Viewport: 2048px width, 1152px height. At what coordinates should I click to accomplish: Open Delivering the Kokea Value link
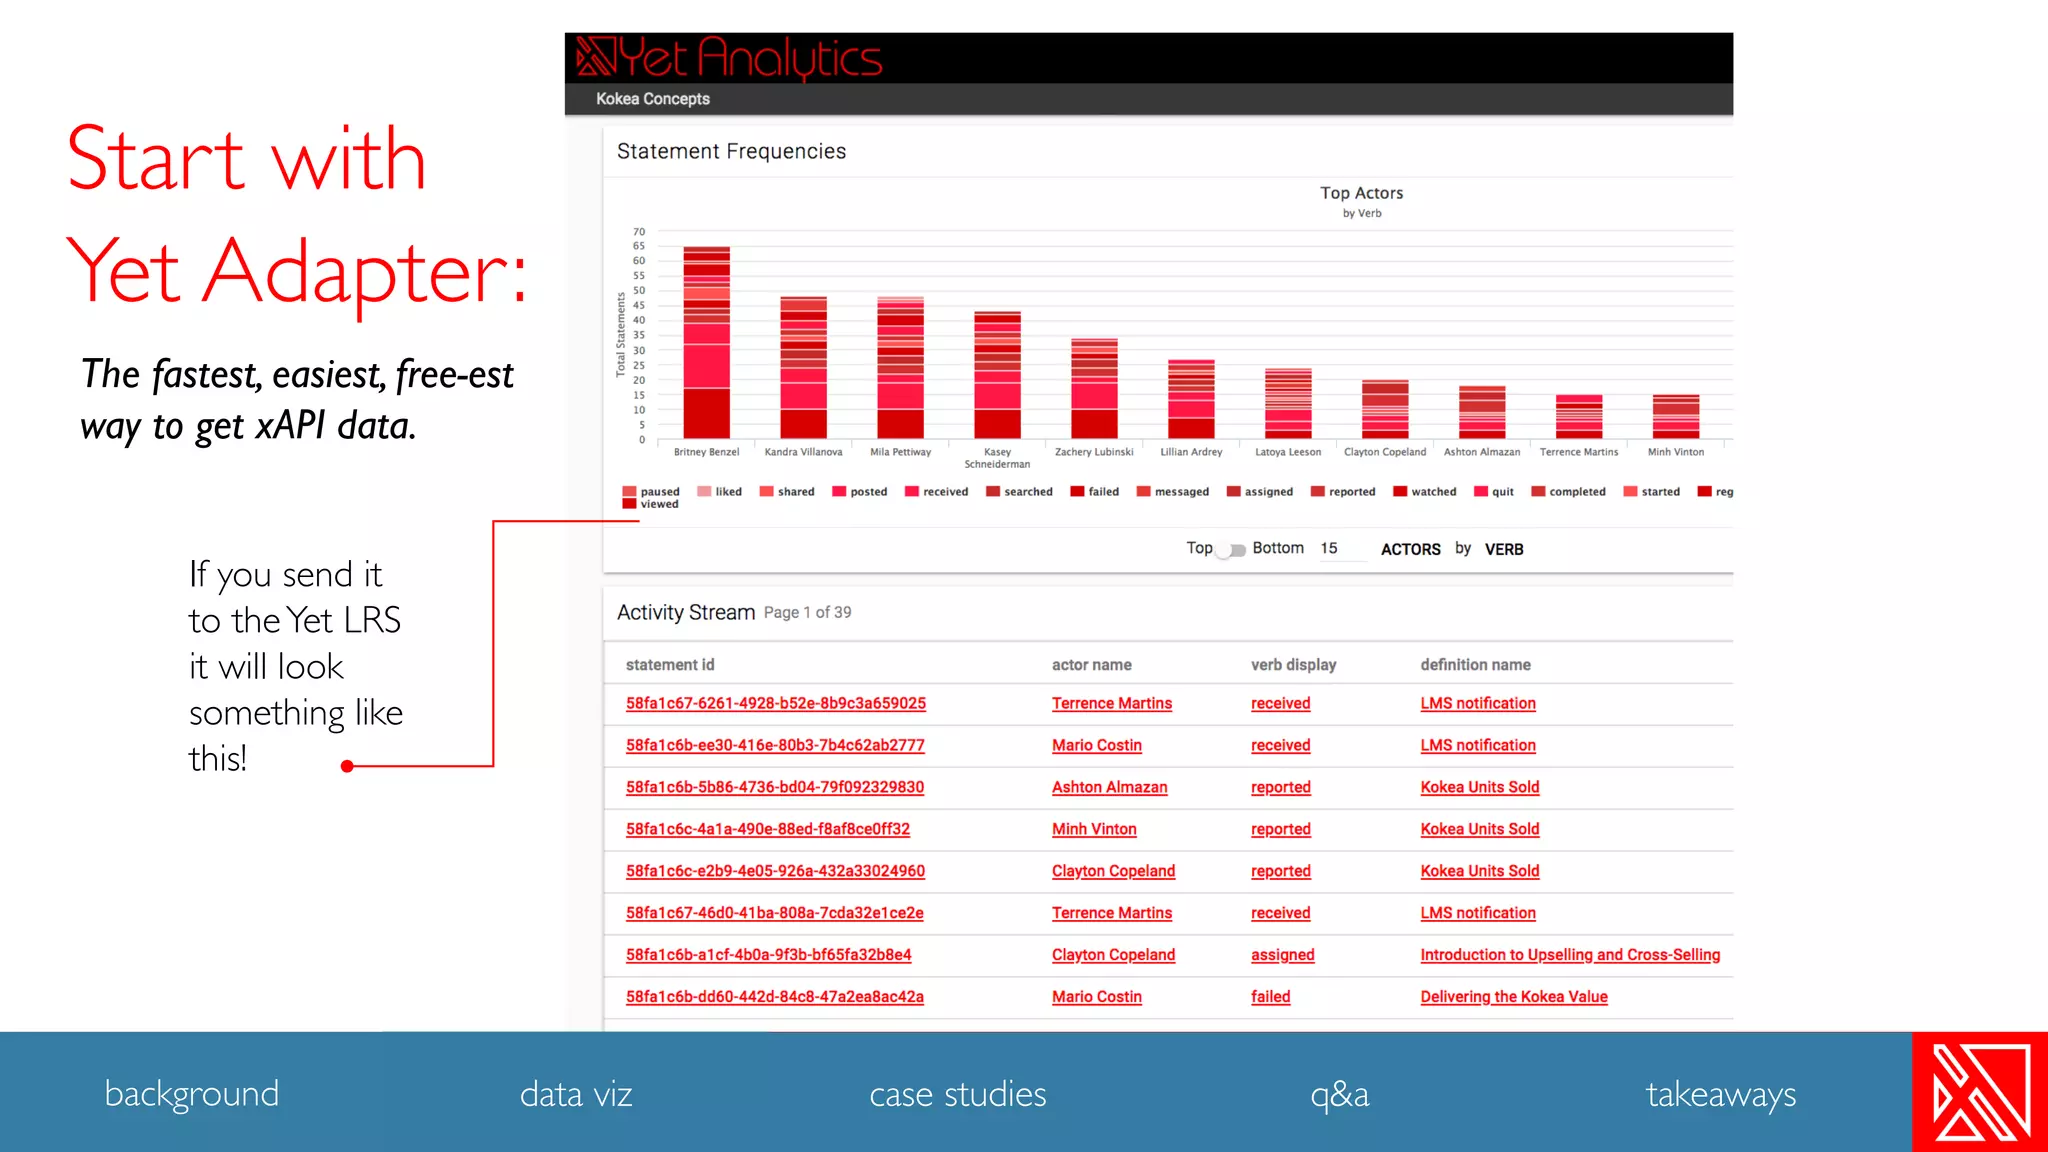pyautogui.click(x=1514, y=998)
